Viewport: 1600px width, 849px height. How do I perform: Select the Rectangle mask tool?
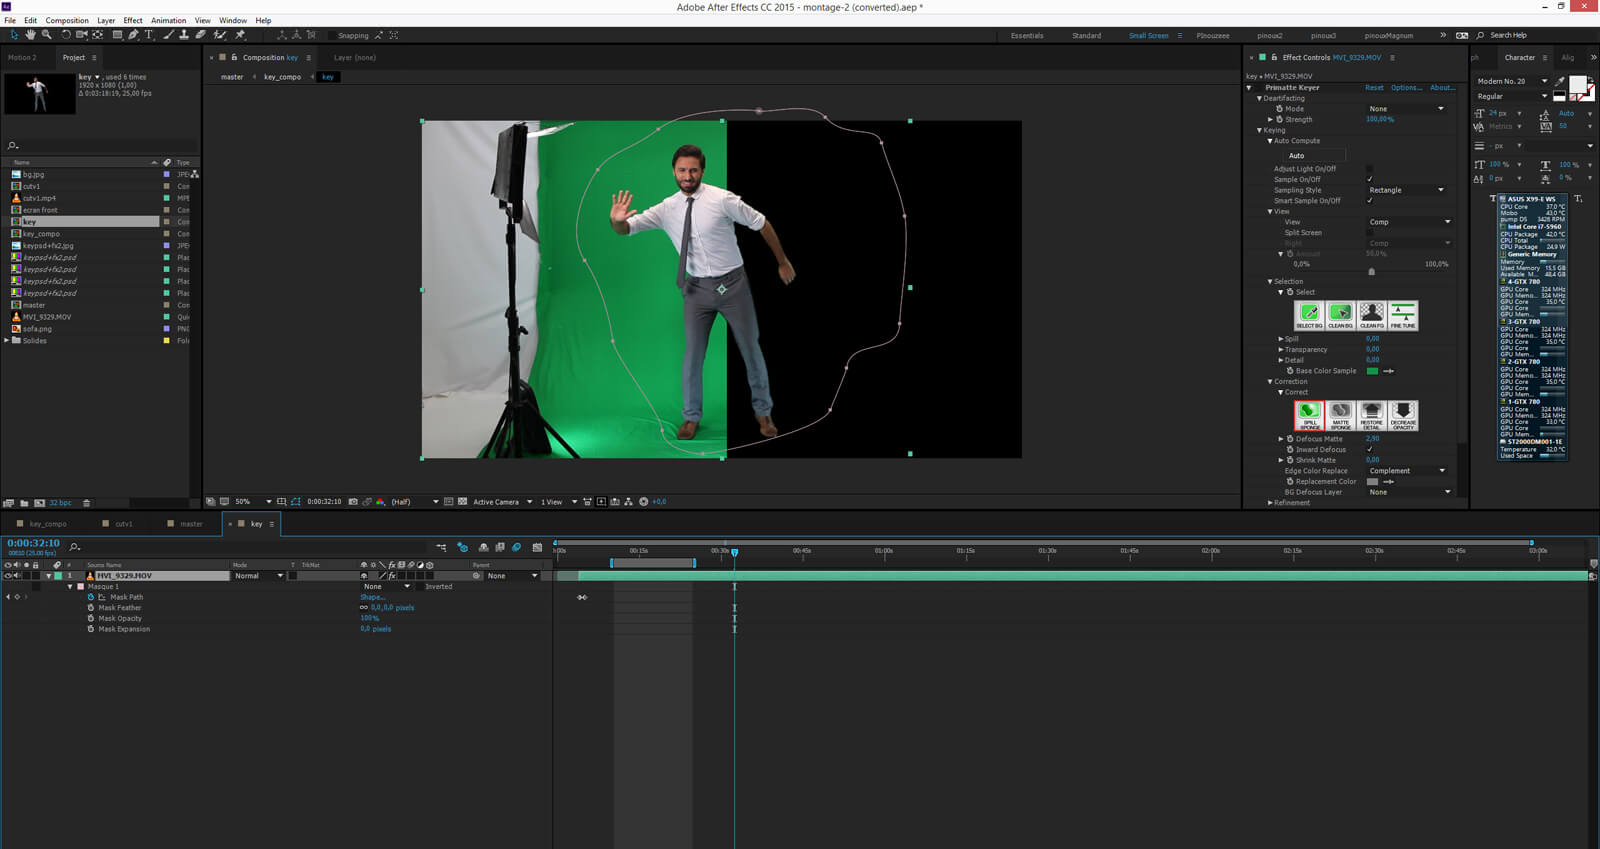pyautogui.click(x=117, y=35)
